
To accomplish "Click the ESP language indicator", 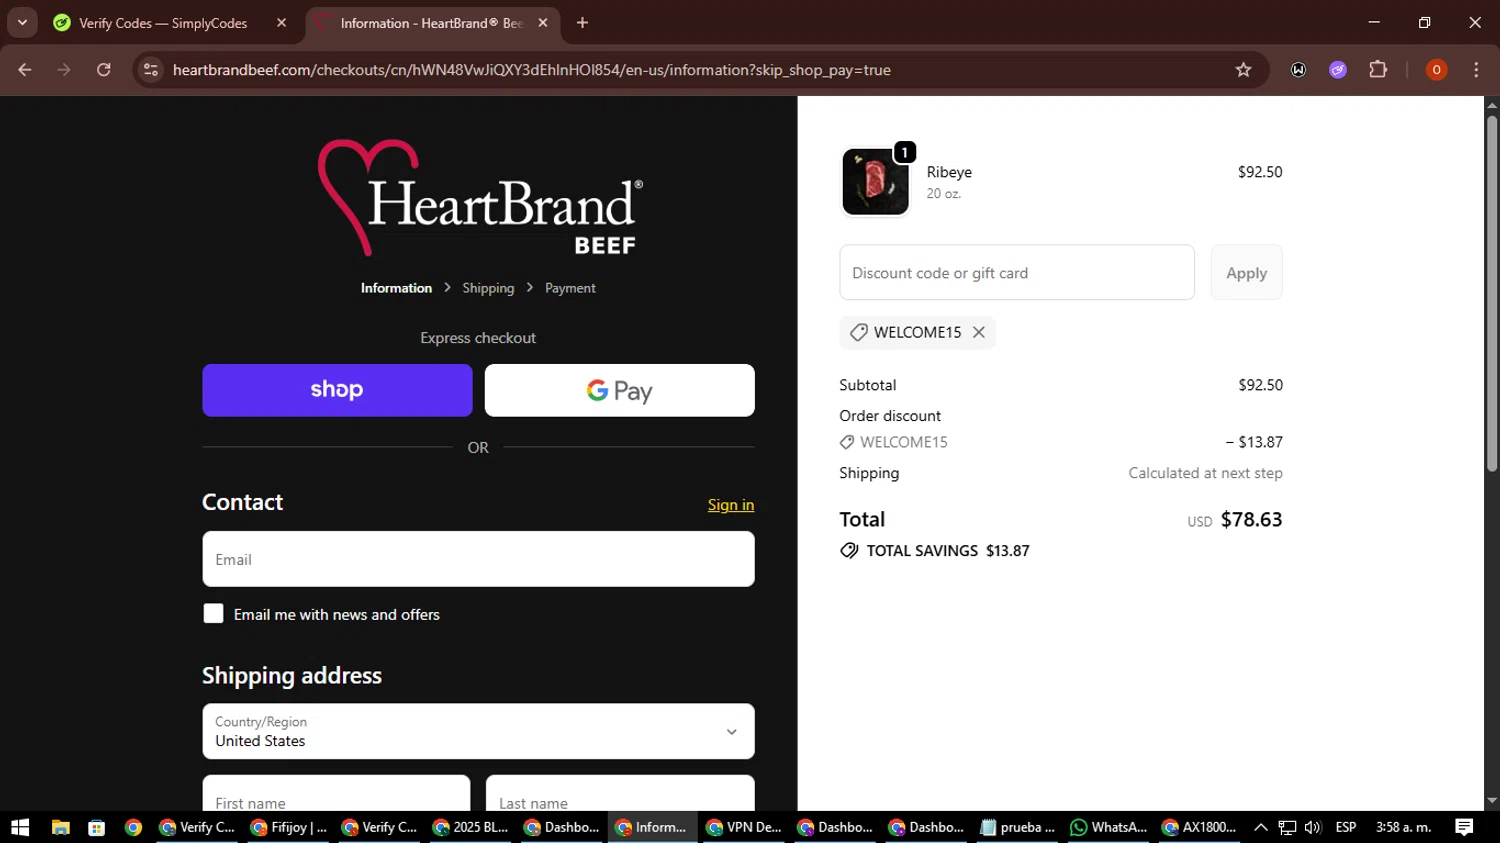I will pos(1346,827).
